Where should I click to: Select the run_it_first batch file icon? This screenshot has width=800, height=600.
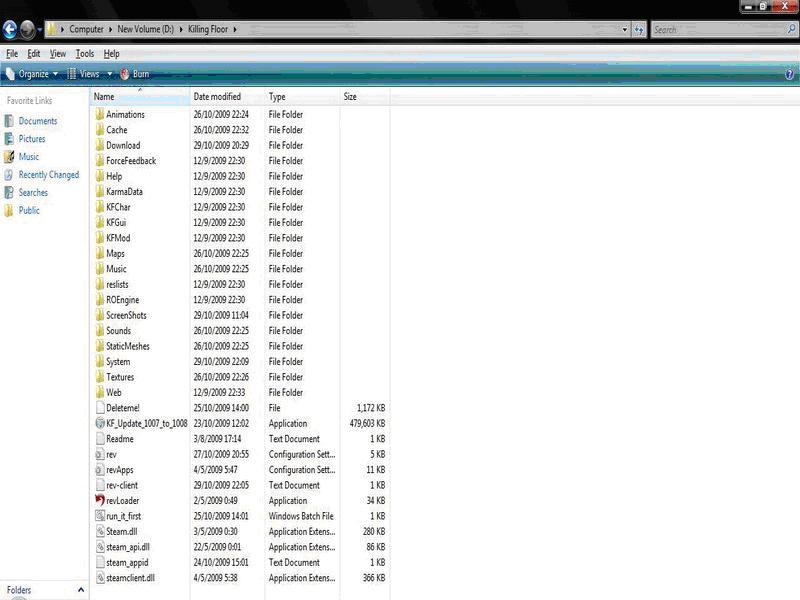(x=100, y=516)
